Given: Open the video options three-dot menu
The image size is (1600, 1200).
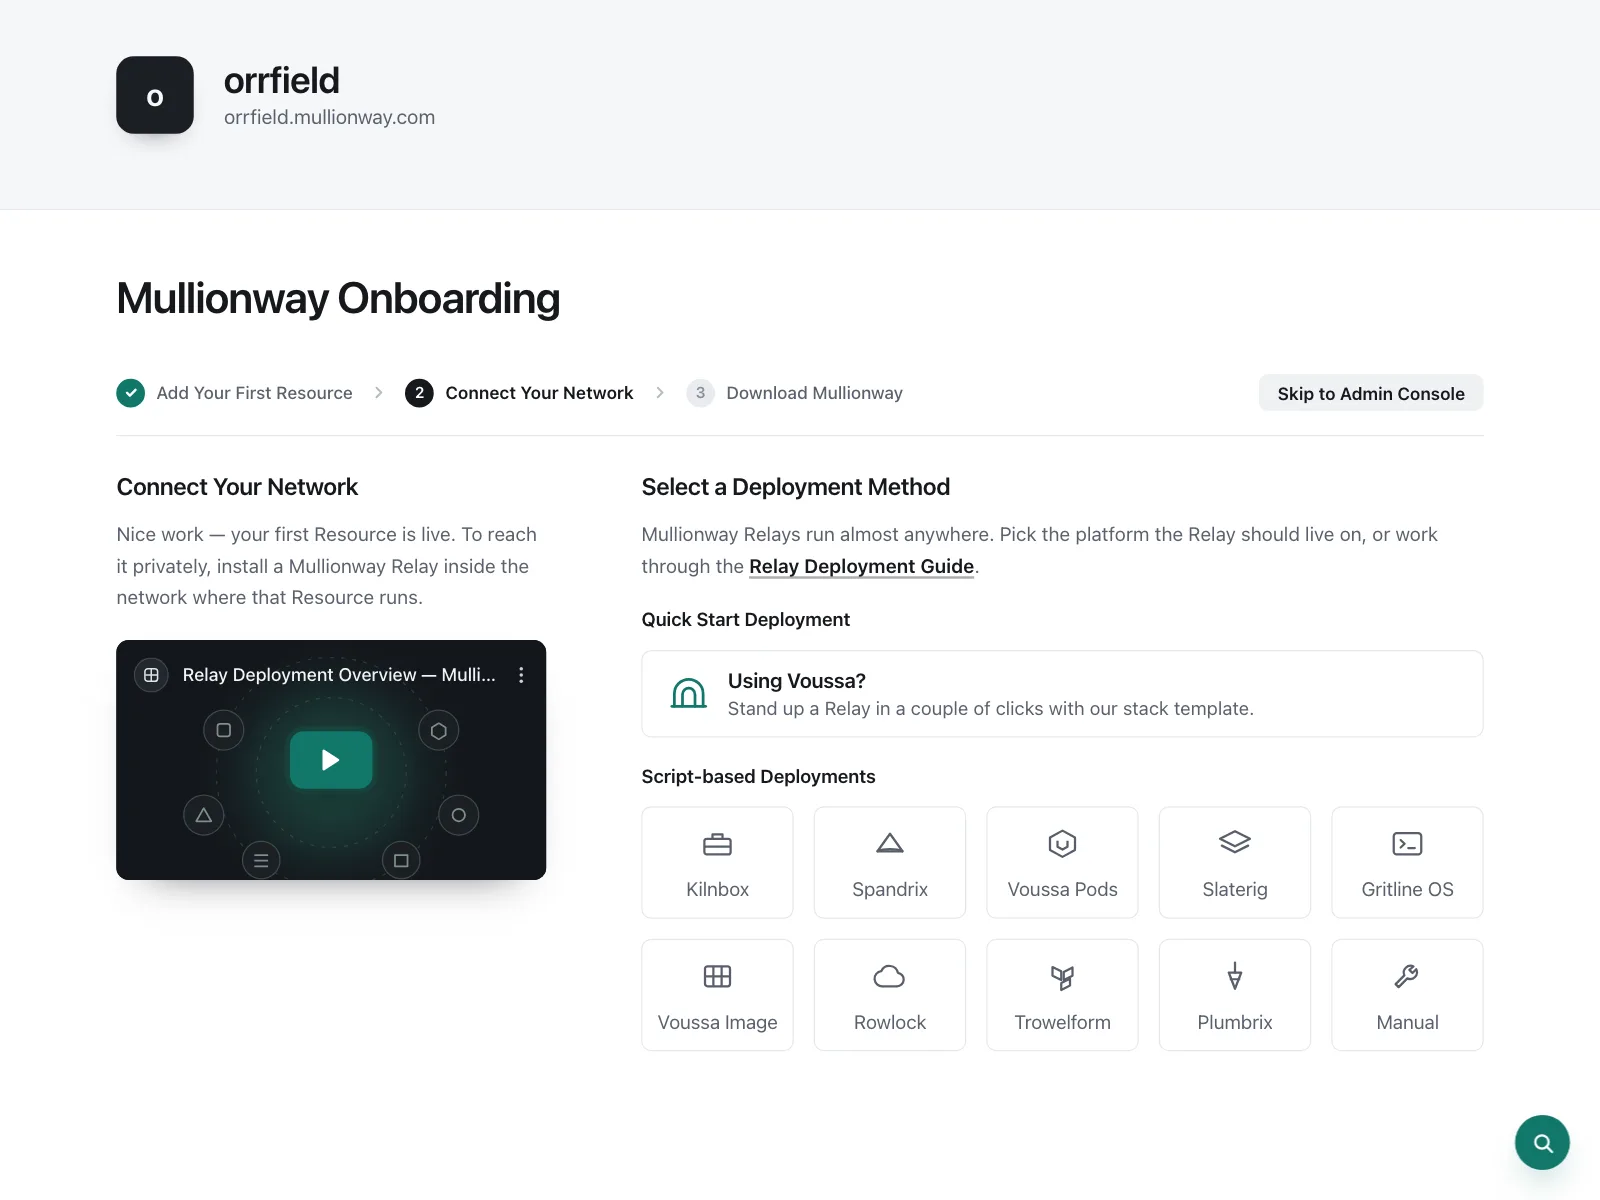Looking at the screenshot, I should 521,675.
